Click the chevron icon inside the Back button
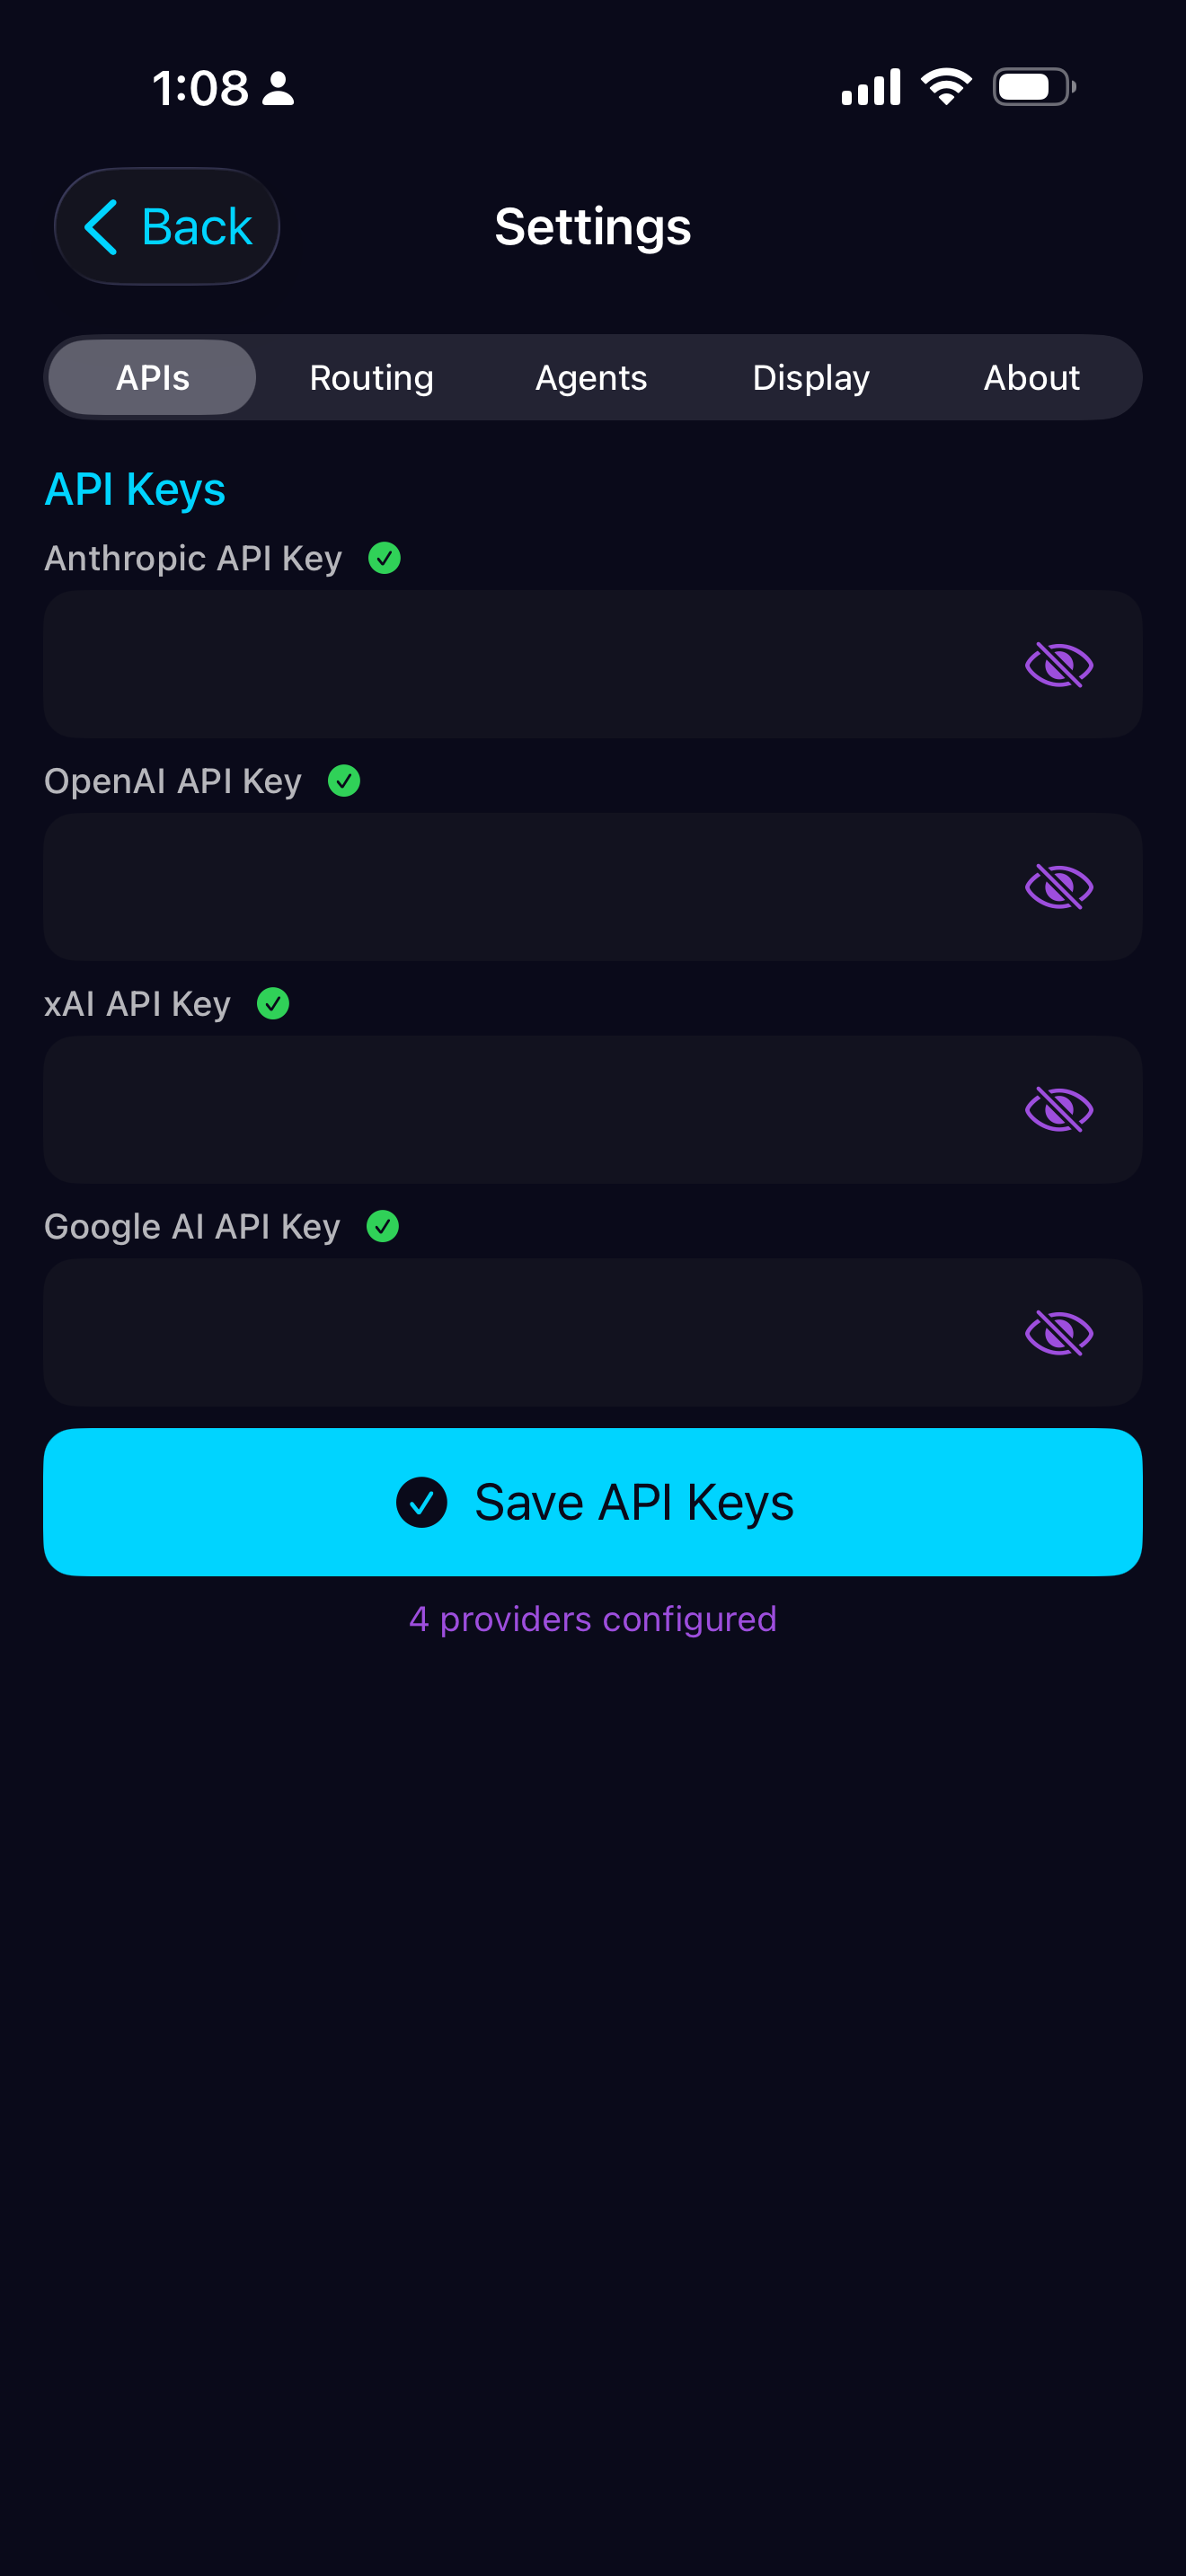 coord(102,226)
